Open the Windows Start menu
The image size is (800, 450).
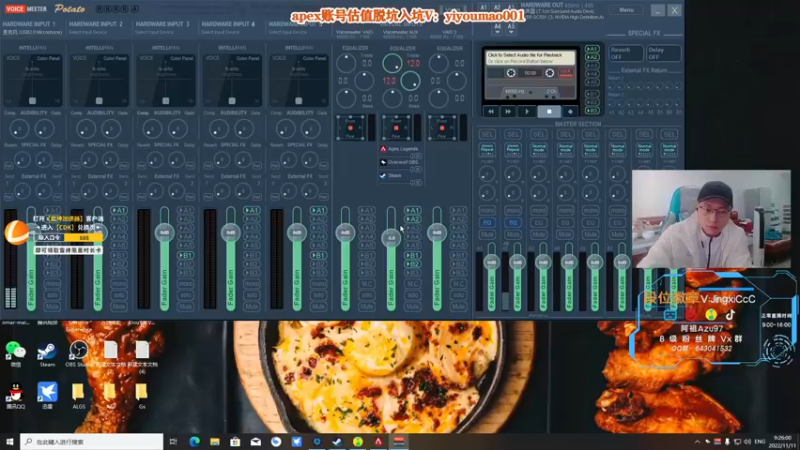[x=10, y=441]
